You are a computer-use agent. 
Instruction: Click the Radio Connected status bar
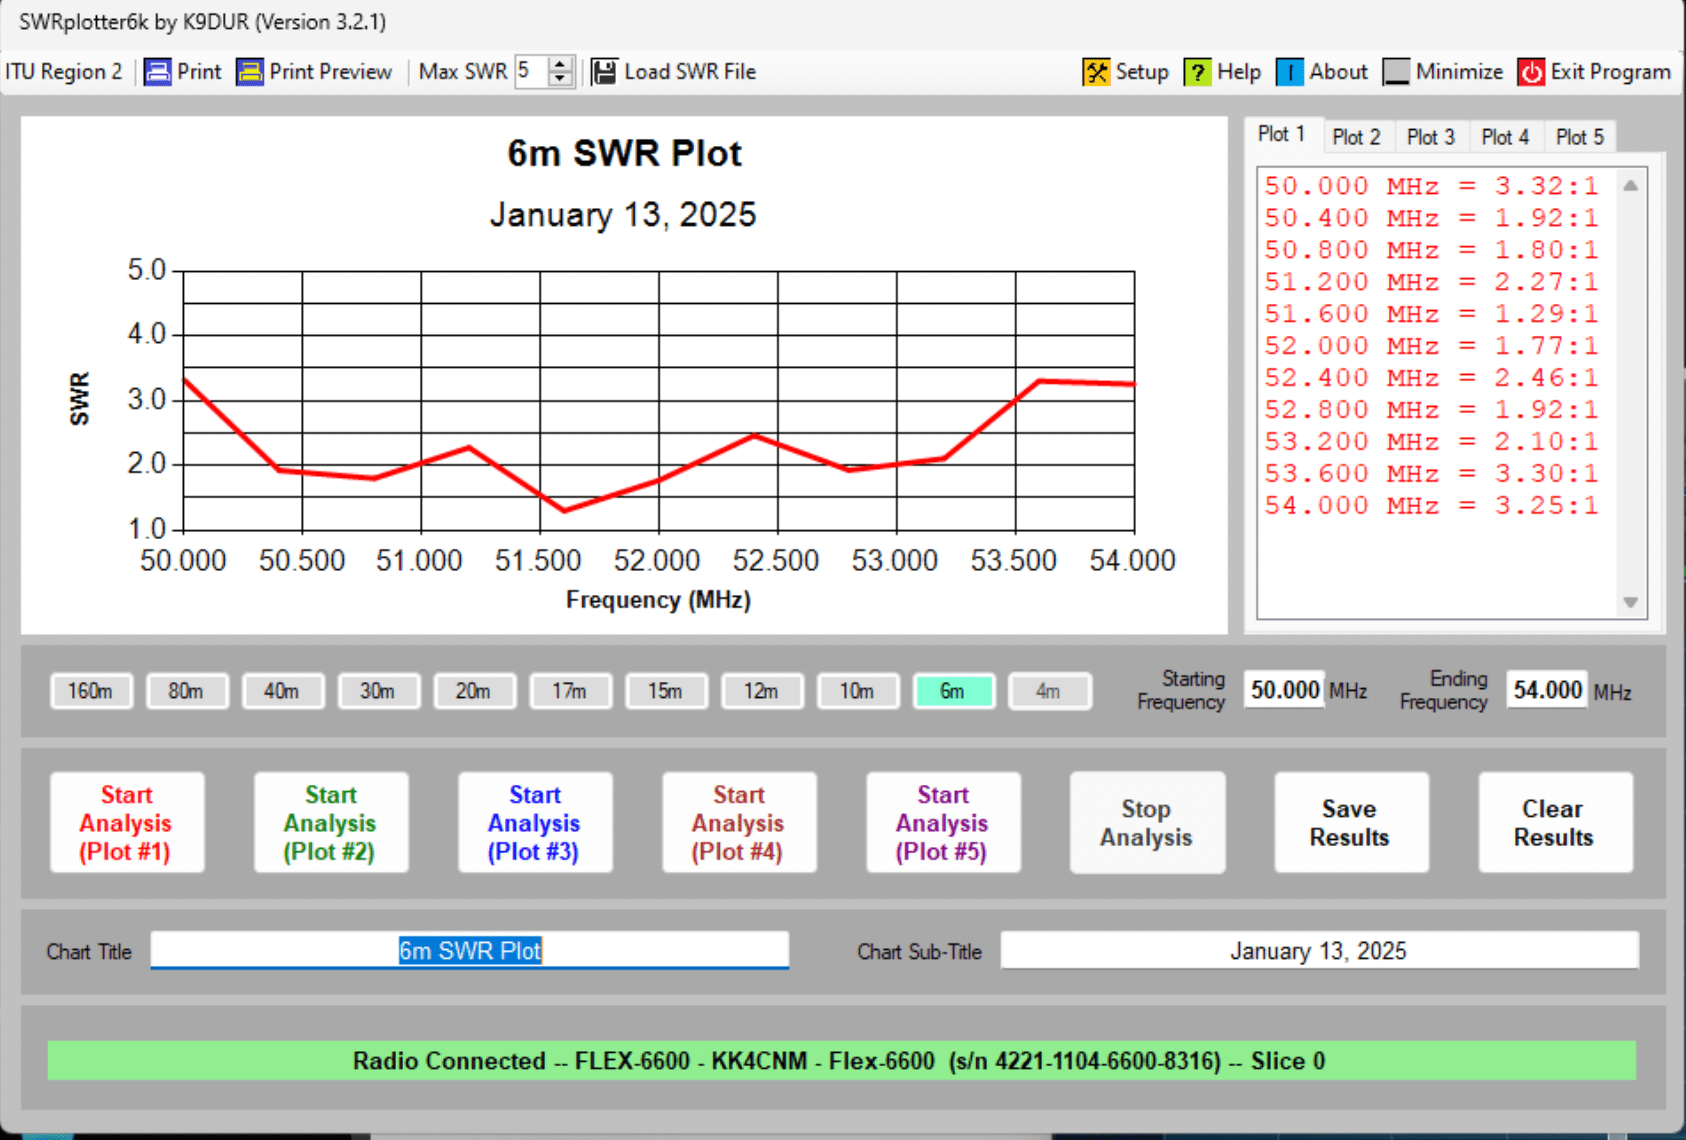[x=841, y=1060]
